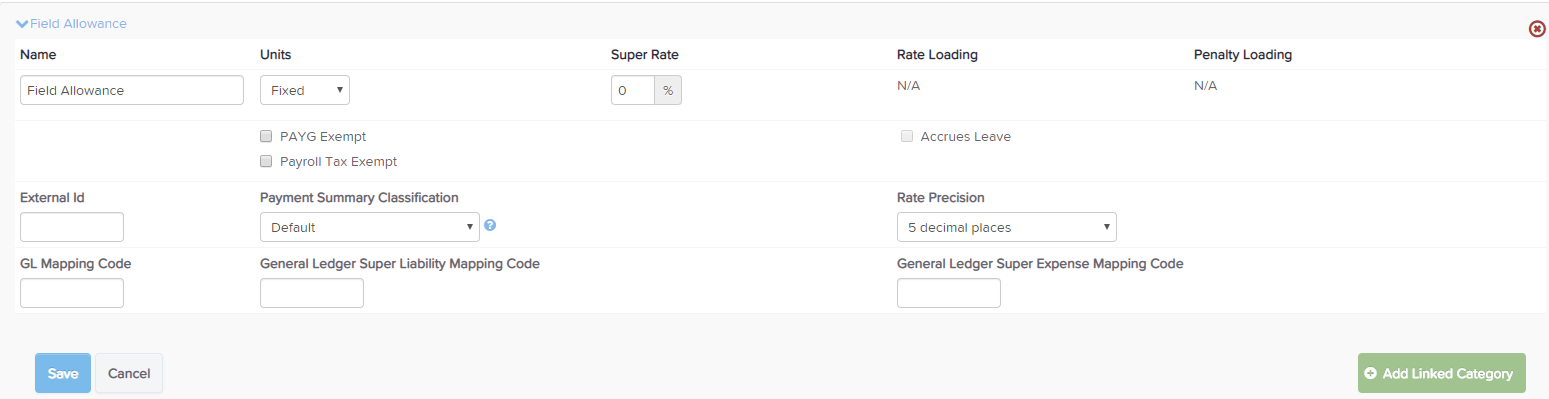Select the General Ledger Super Expense Mapping Code field
This screenshot has width=1549, height=399.
tap(949, 293)
